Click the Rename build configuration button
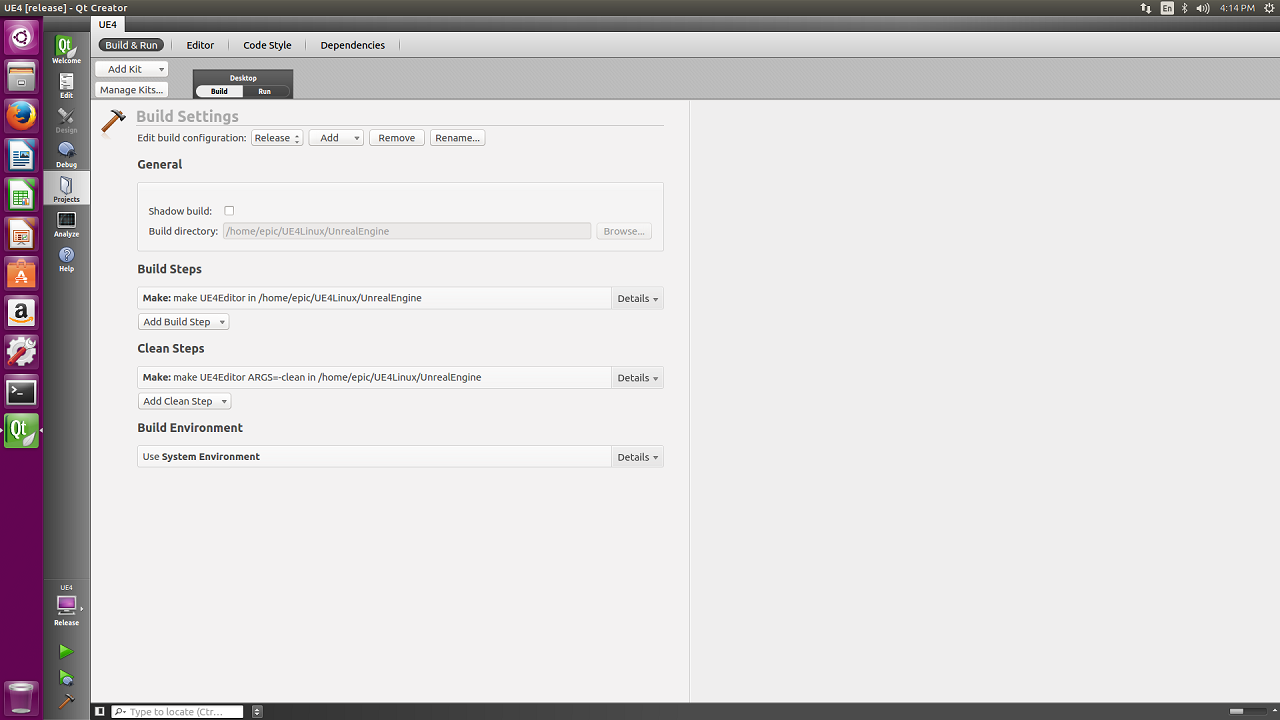The image size is (1280, 720). coord(458,138)
